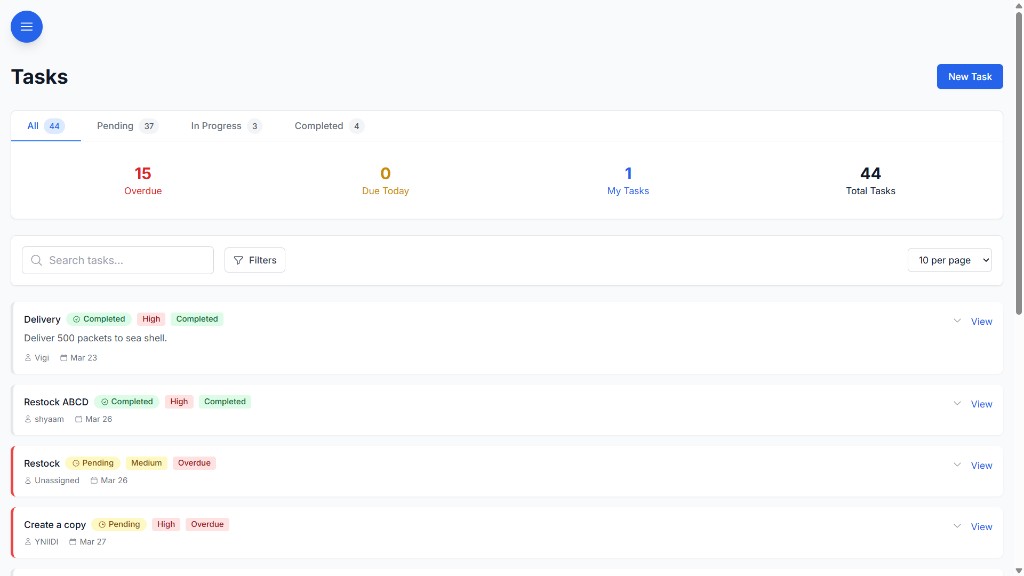Click the Delivery task title

point(42,319)
